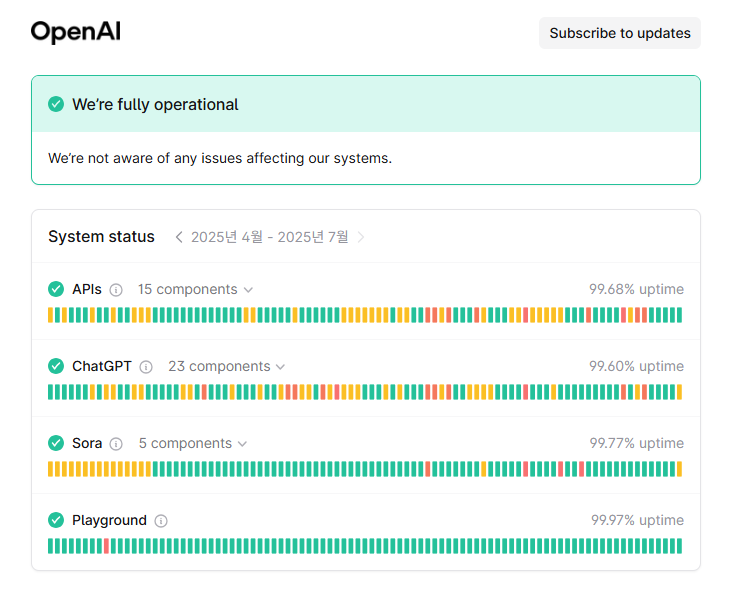Viewport: 735px width, 593px height.
Task: Click Subscribe to updates button
Action: point(620,33)
